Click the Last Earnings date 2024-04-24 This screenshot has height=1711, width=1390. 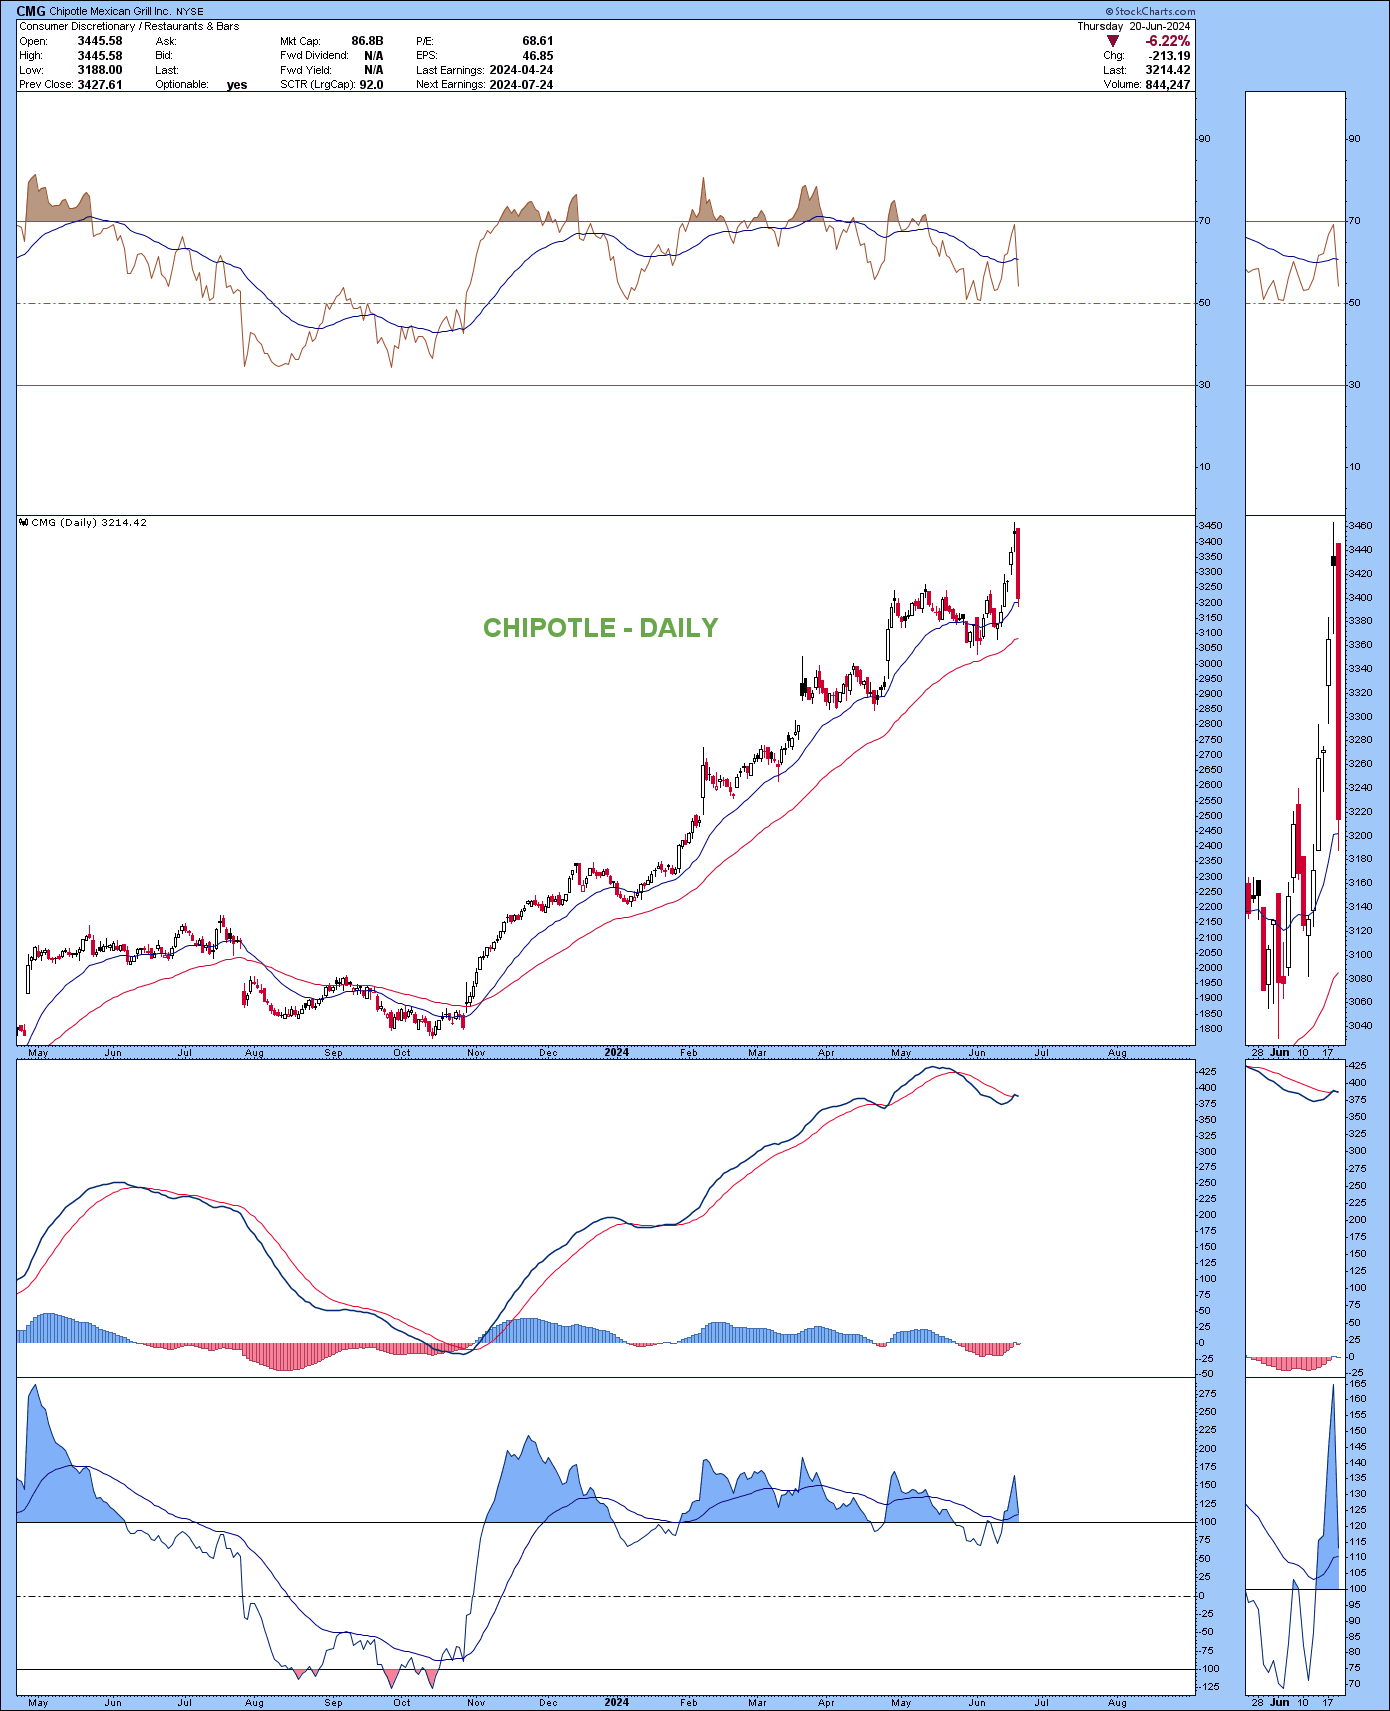[520, 70]
